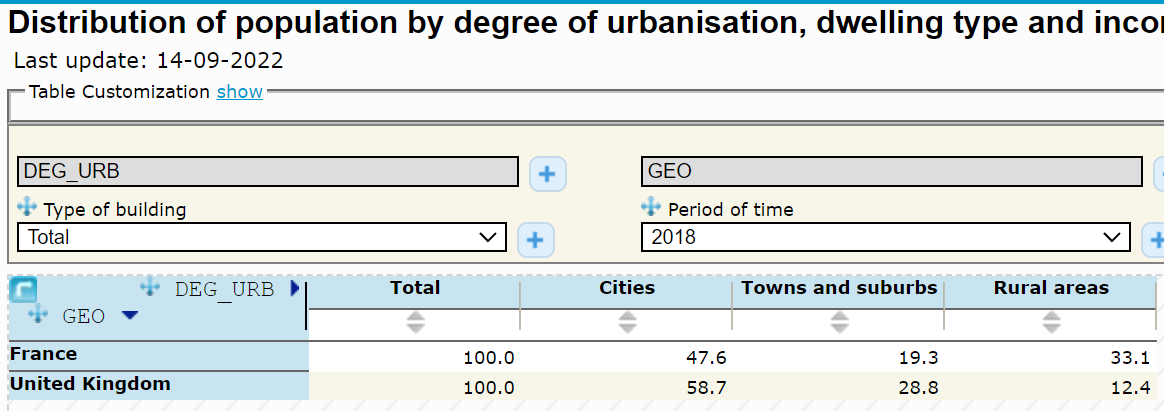Click the Towns and suburbs column header
The height and width of the screenshot is (411, 1164).
click(840, 288)
